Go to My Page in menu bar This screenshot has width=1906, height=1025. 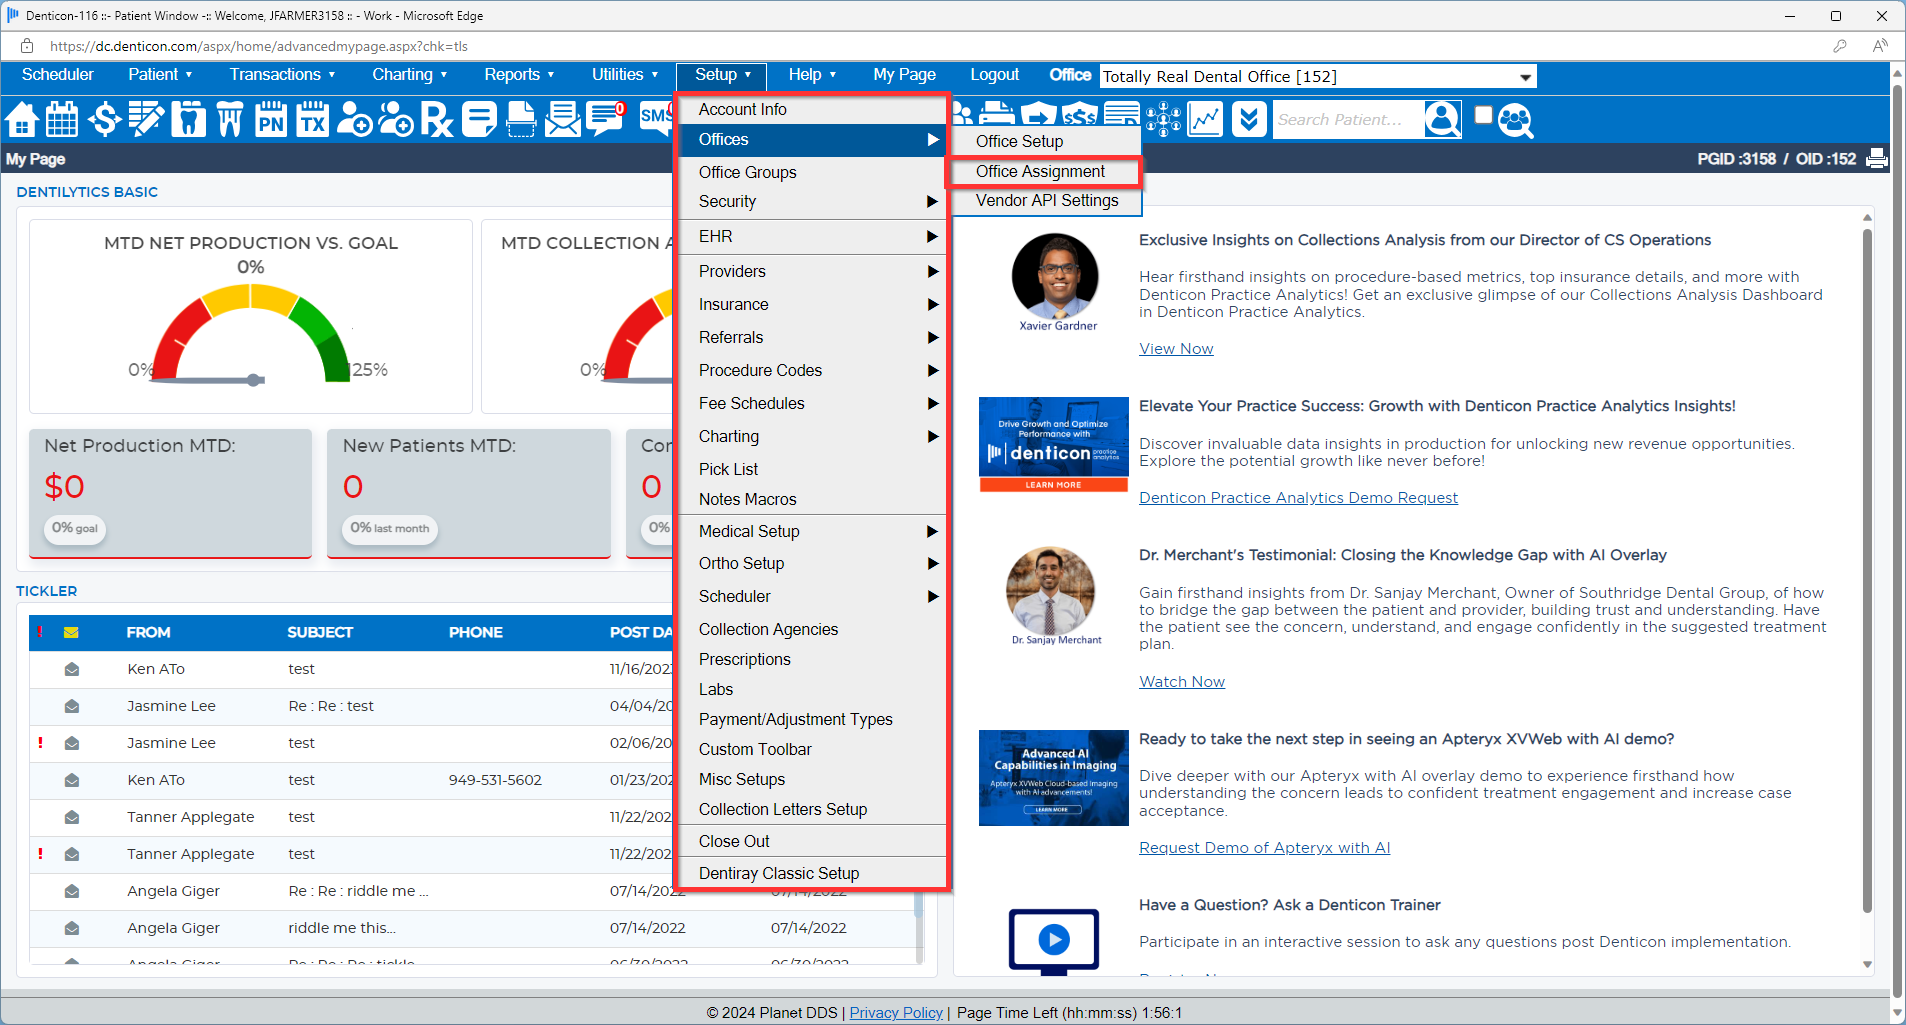pyautogui.click(x=904, y=75)
